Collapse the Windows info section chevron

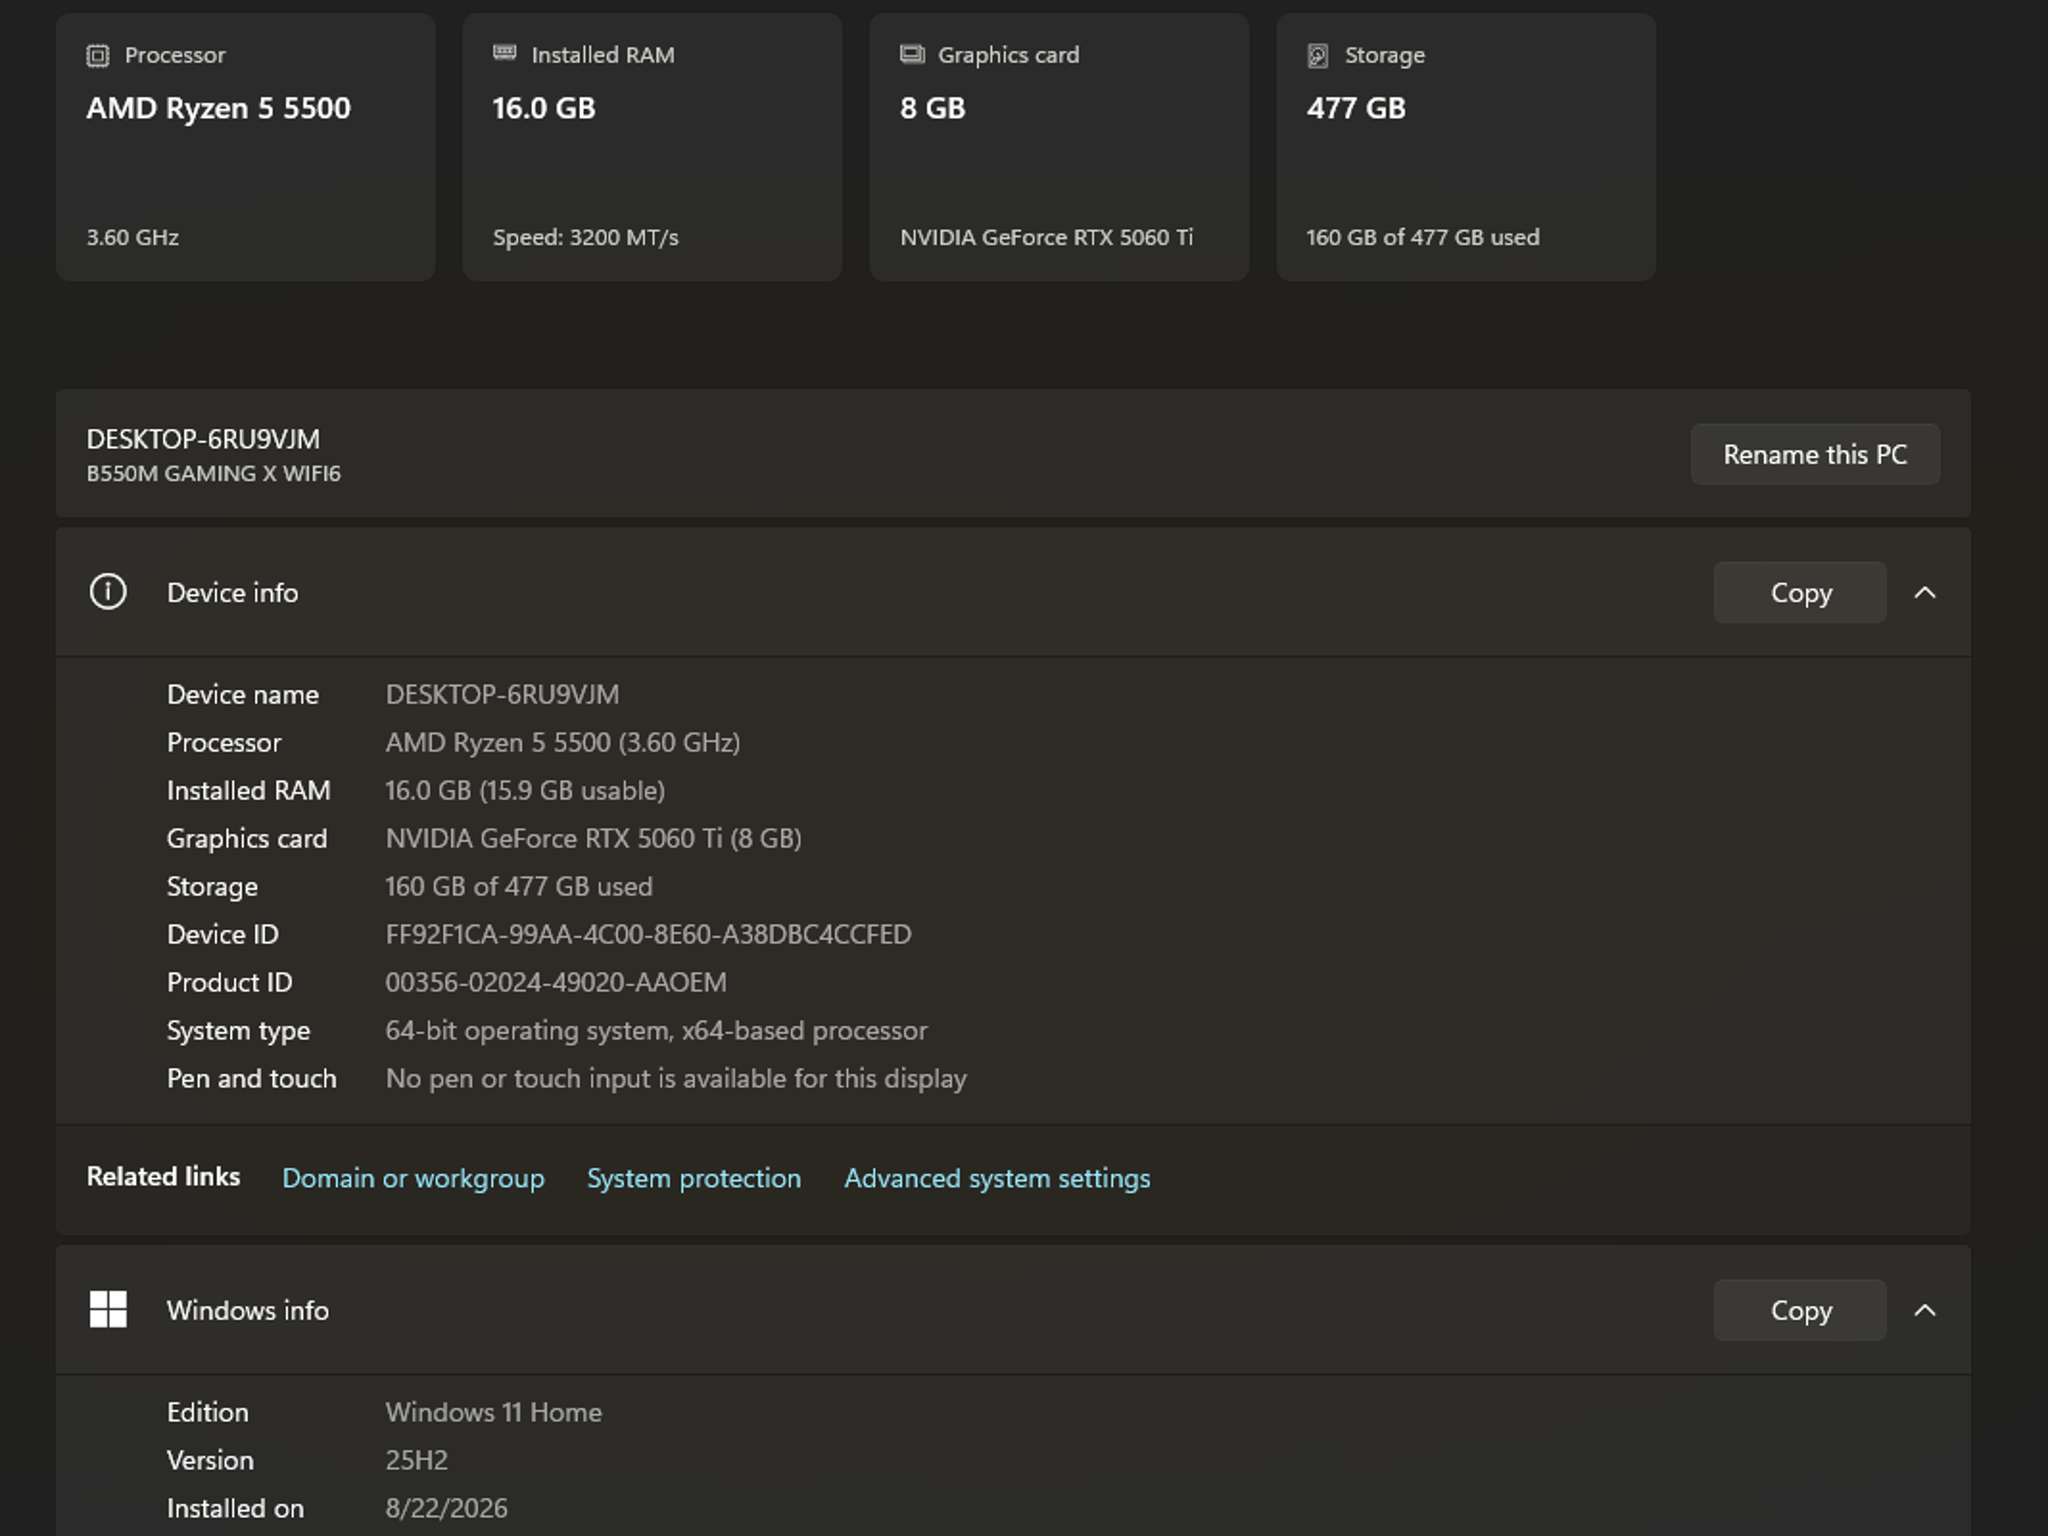(x=1925, y=1310)
